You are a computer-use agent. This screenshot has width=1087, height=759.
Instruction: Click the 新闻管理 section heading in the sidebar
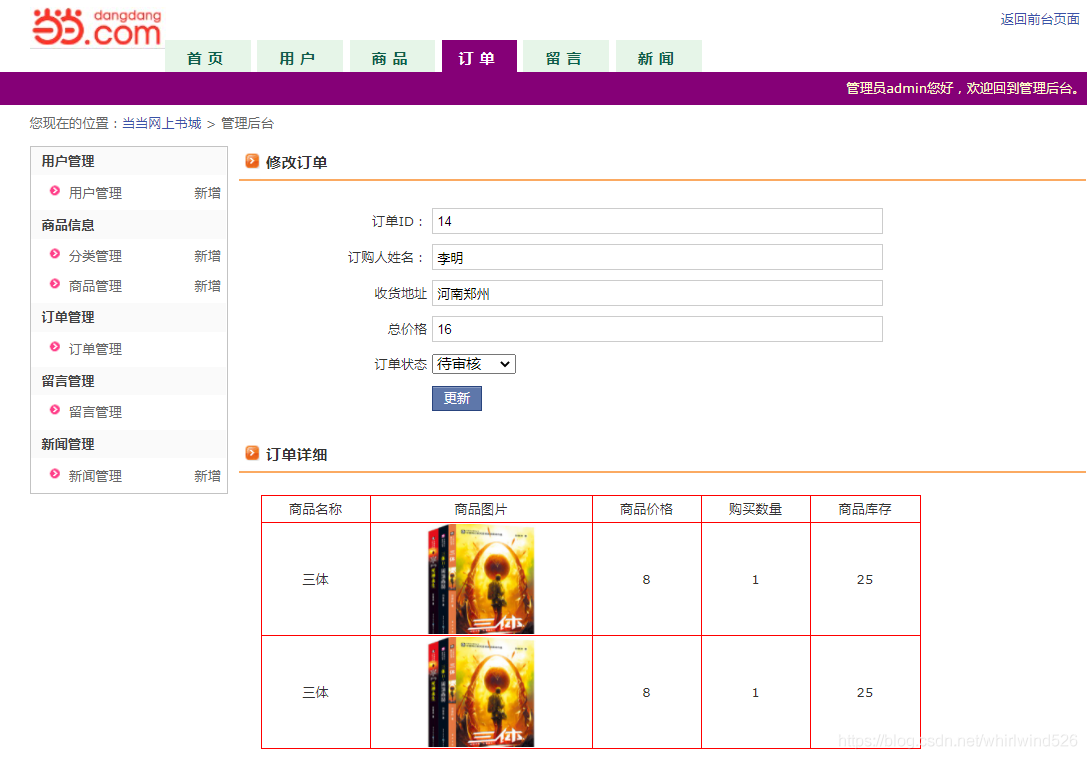[68, 444]
